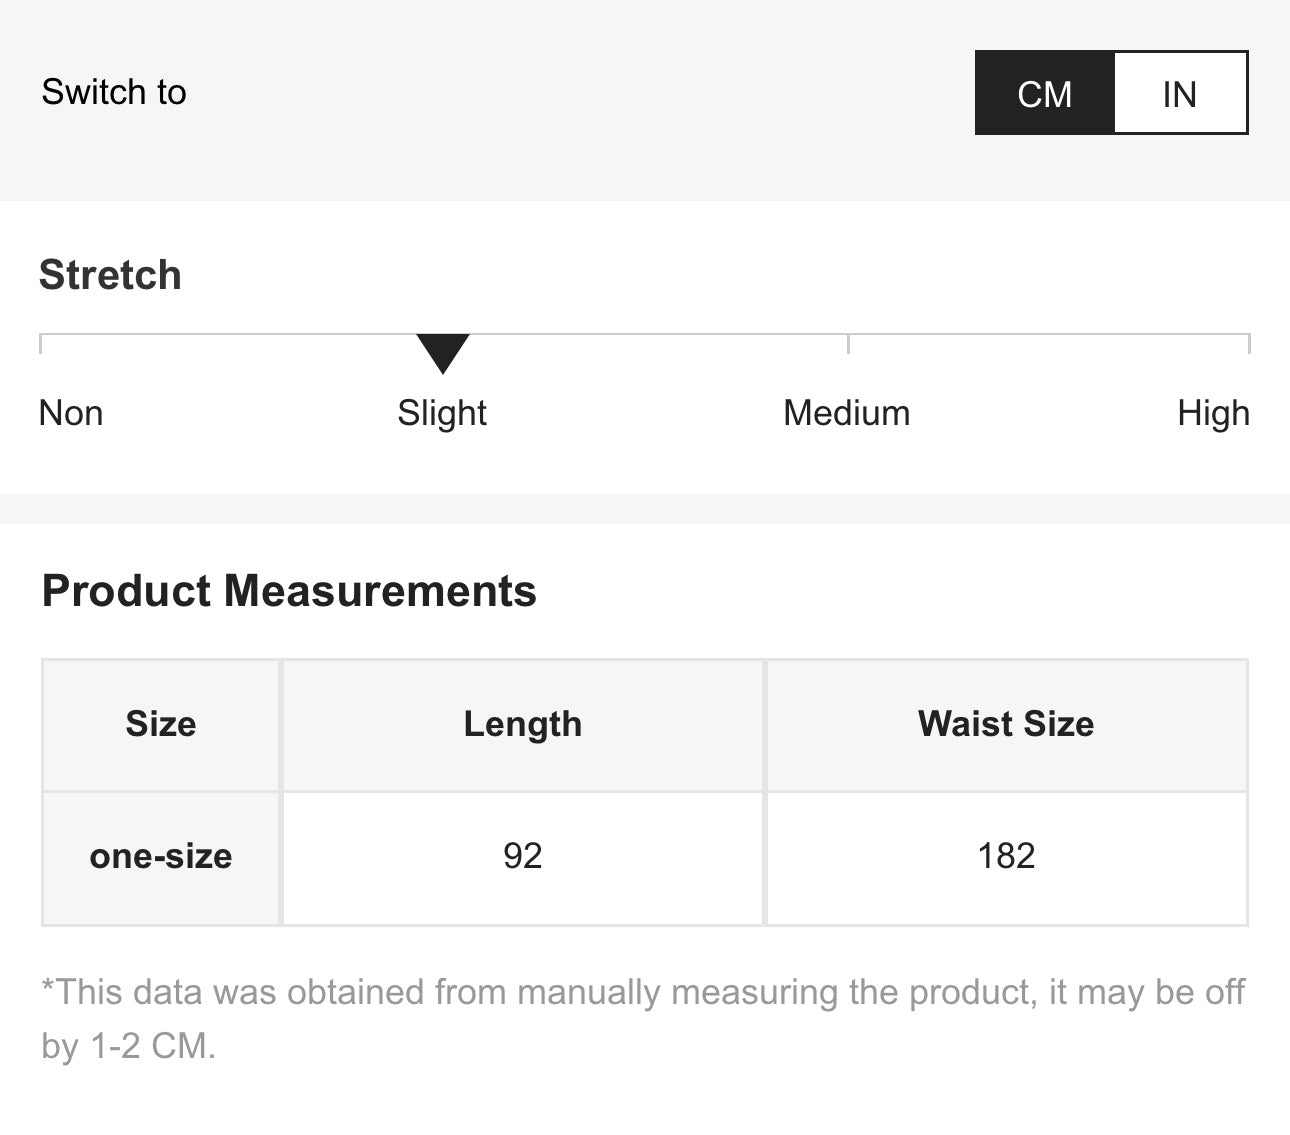This screenshot has width=1290, height=1135.
Task: Click the Product Measurements heading
Action: coord(289,591)
